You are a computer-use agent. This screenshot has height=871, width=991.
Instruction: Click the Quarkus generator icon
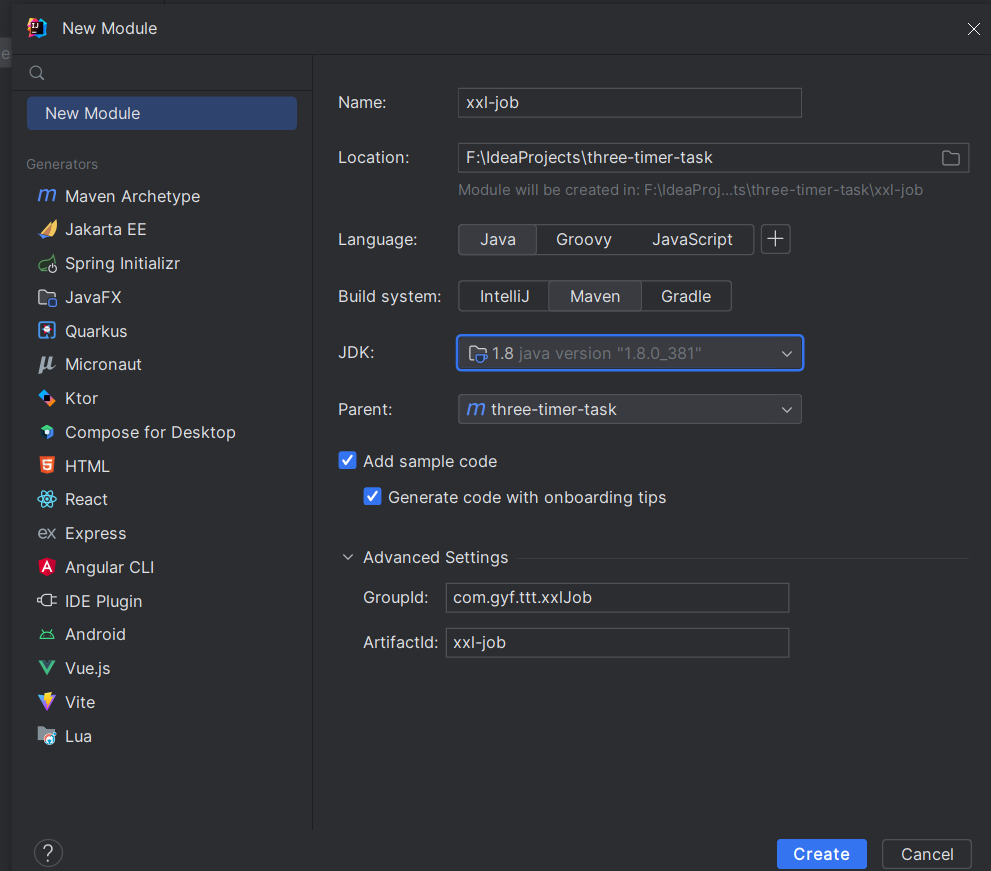[x=47, y=331]
